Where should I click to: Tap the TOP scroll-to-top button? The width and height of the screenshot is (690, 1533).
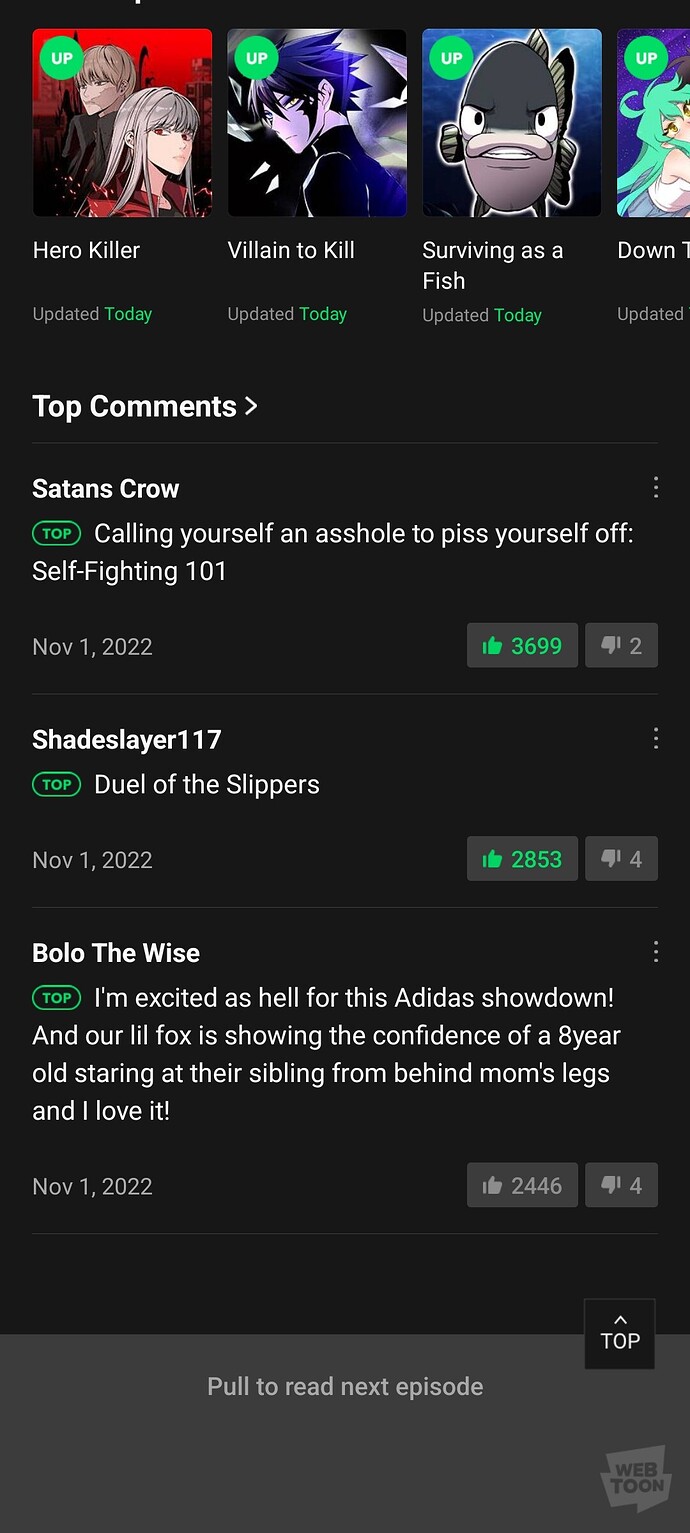coord(620,1334)
